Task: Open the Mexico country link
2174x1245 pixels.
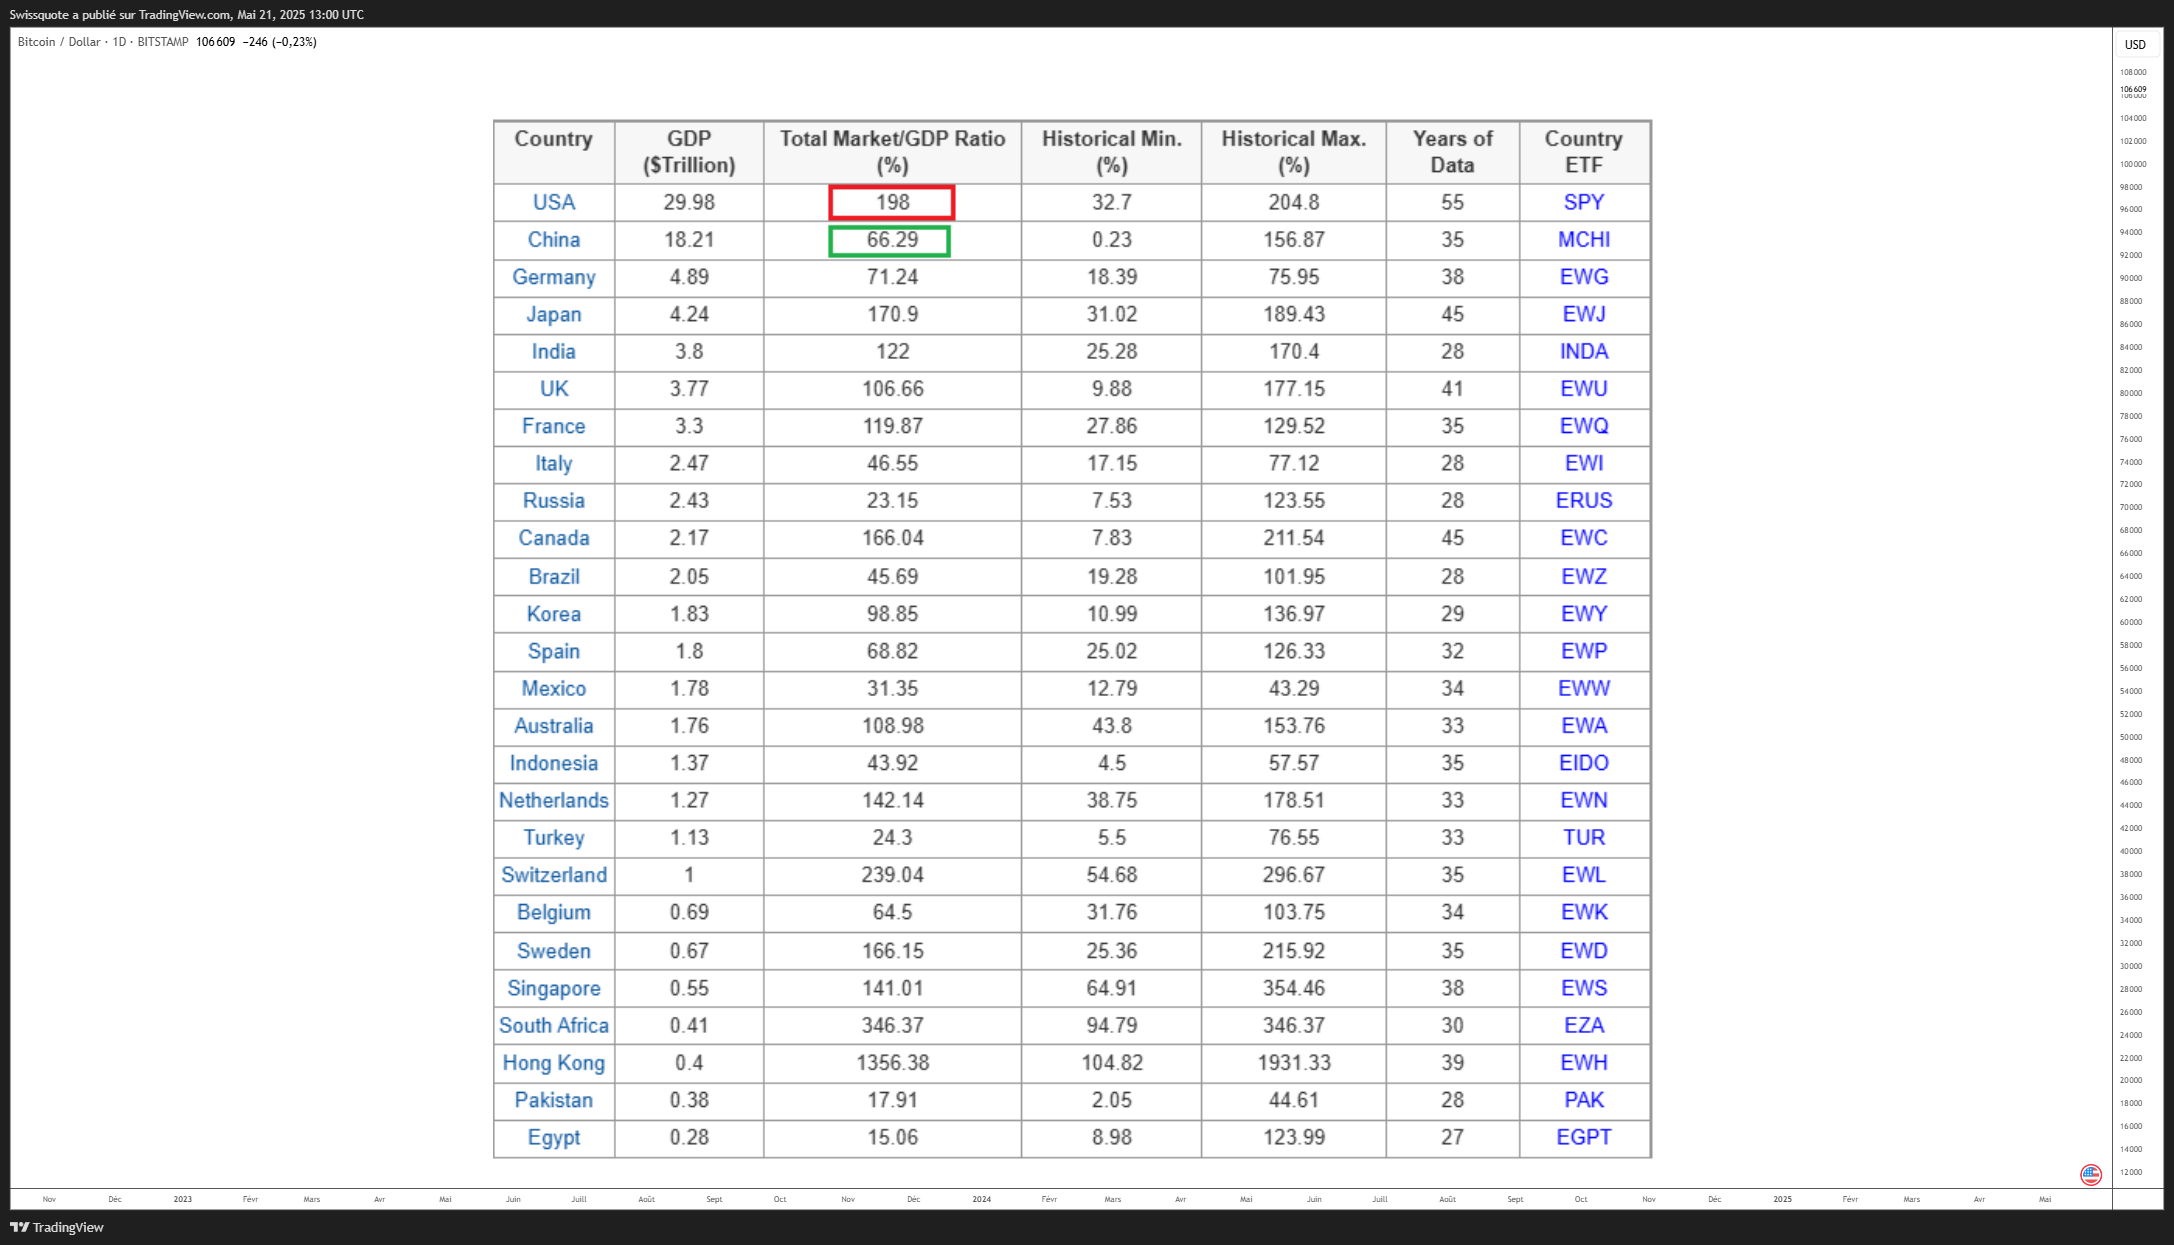Action: pyautogui.click(x=554, y=689)
